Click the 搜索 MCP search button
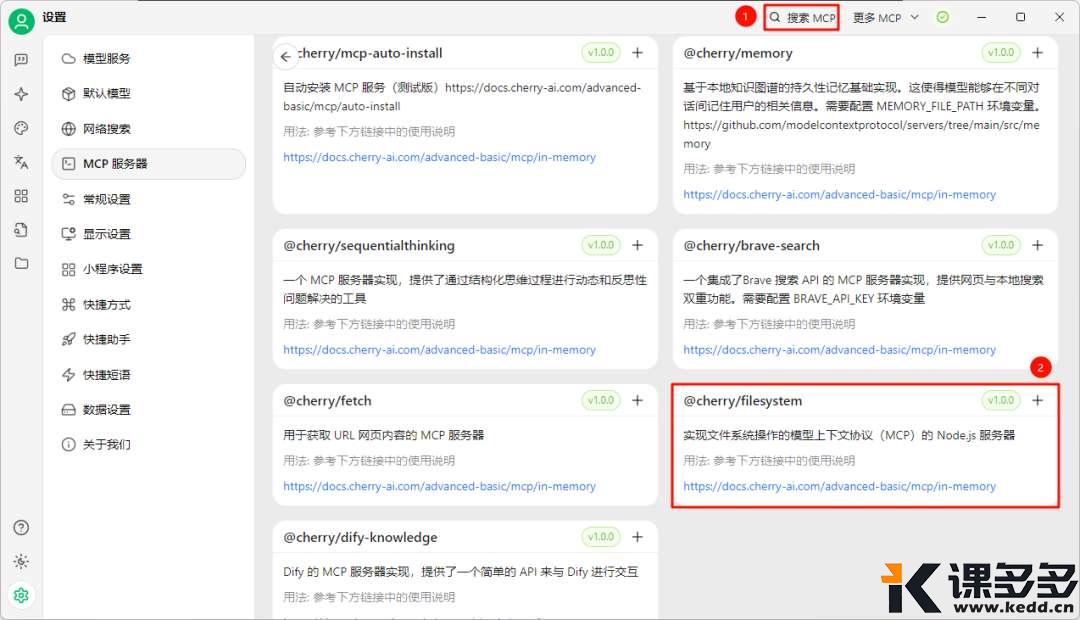 click(x=802, y=18)
